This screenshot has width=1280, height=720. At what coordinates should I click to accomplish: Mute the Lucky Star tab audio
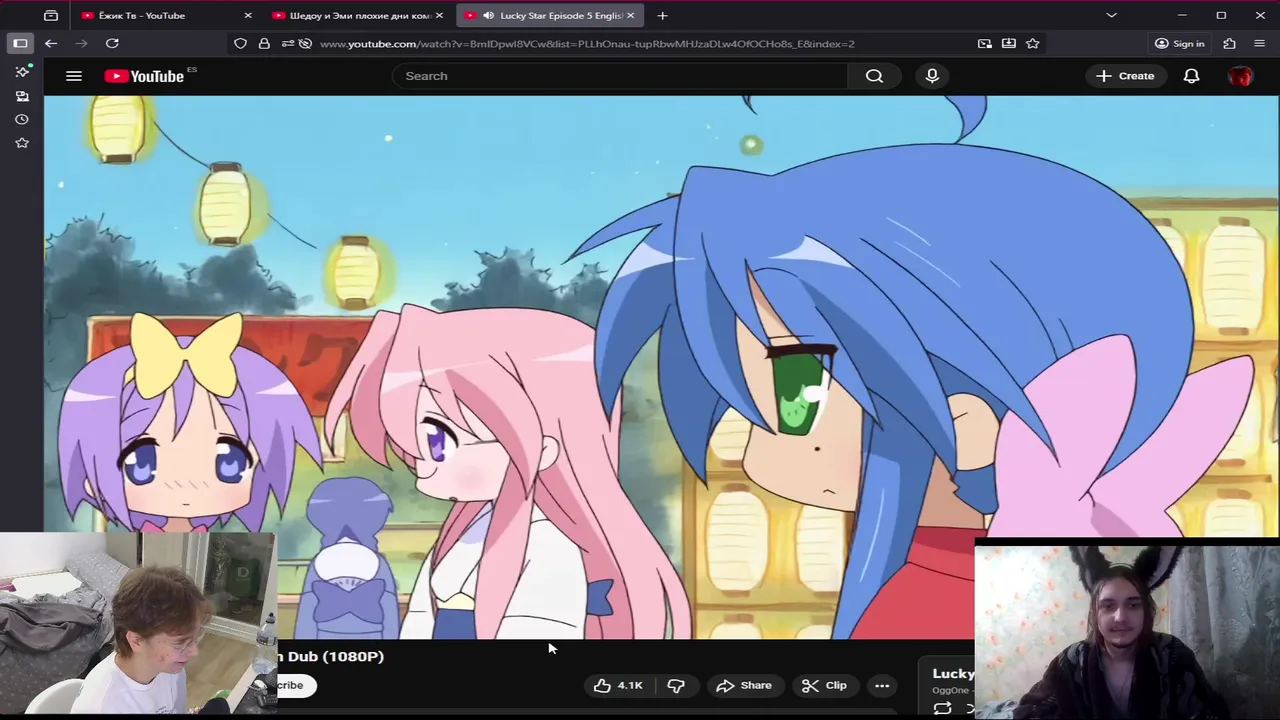[x=488, y=15]
